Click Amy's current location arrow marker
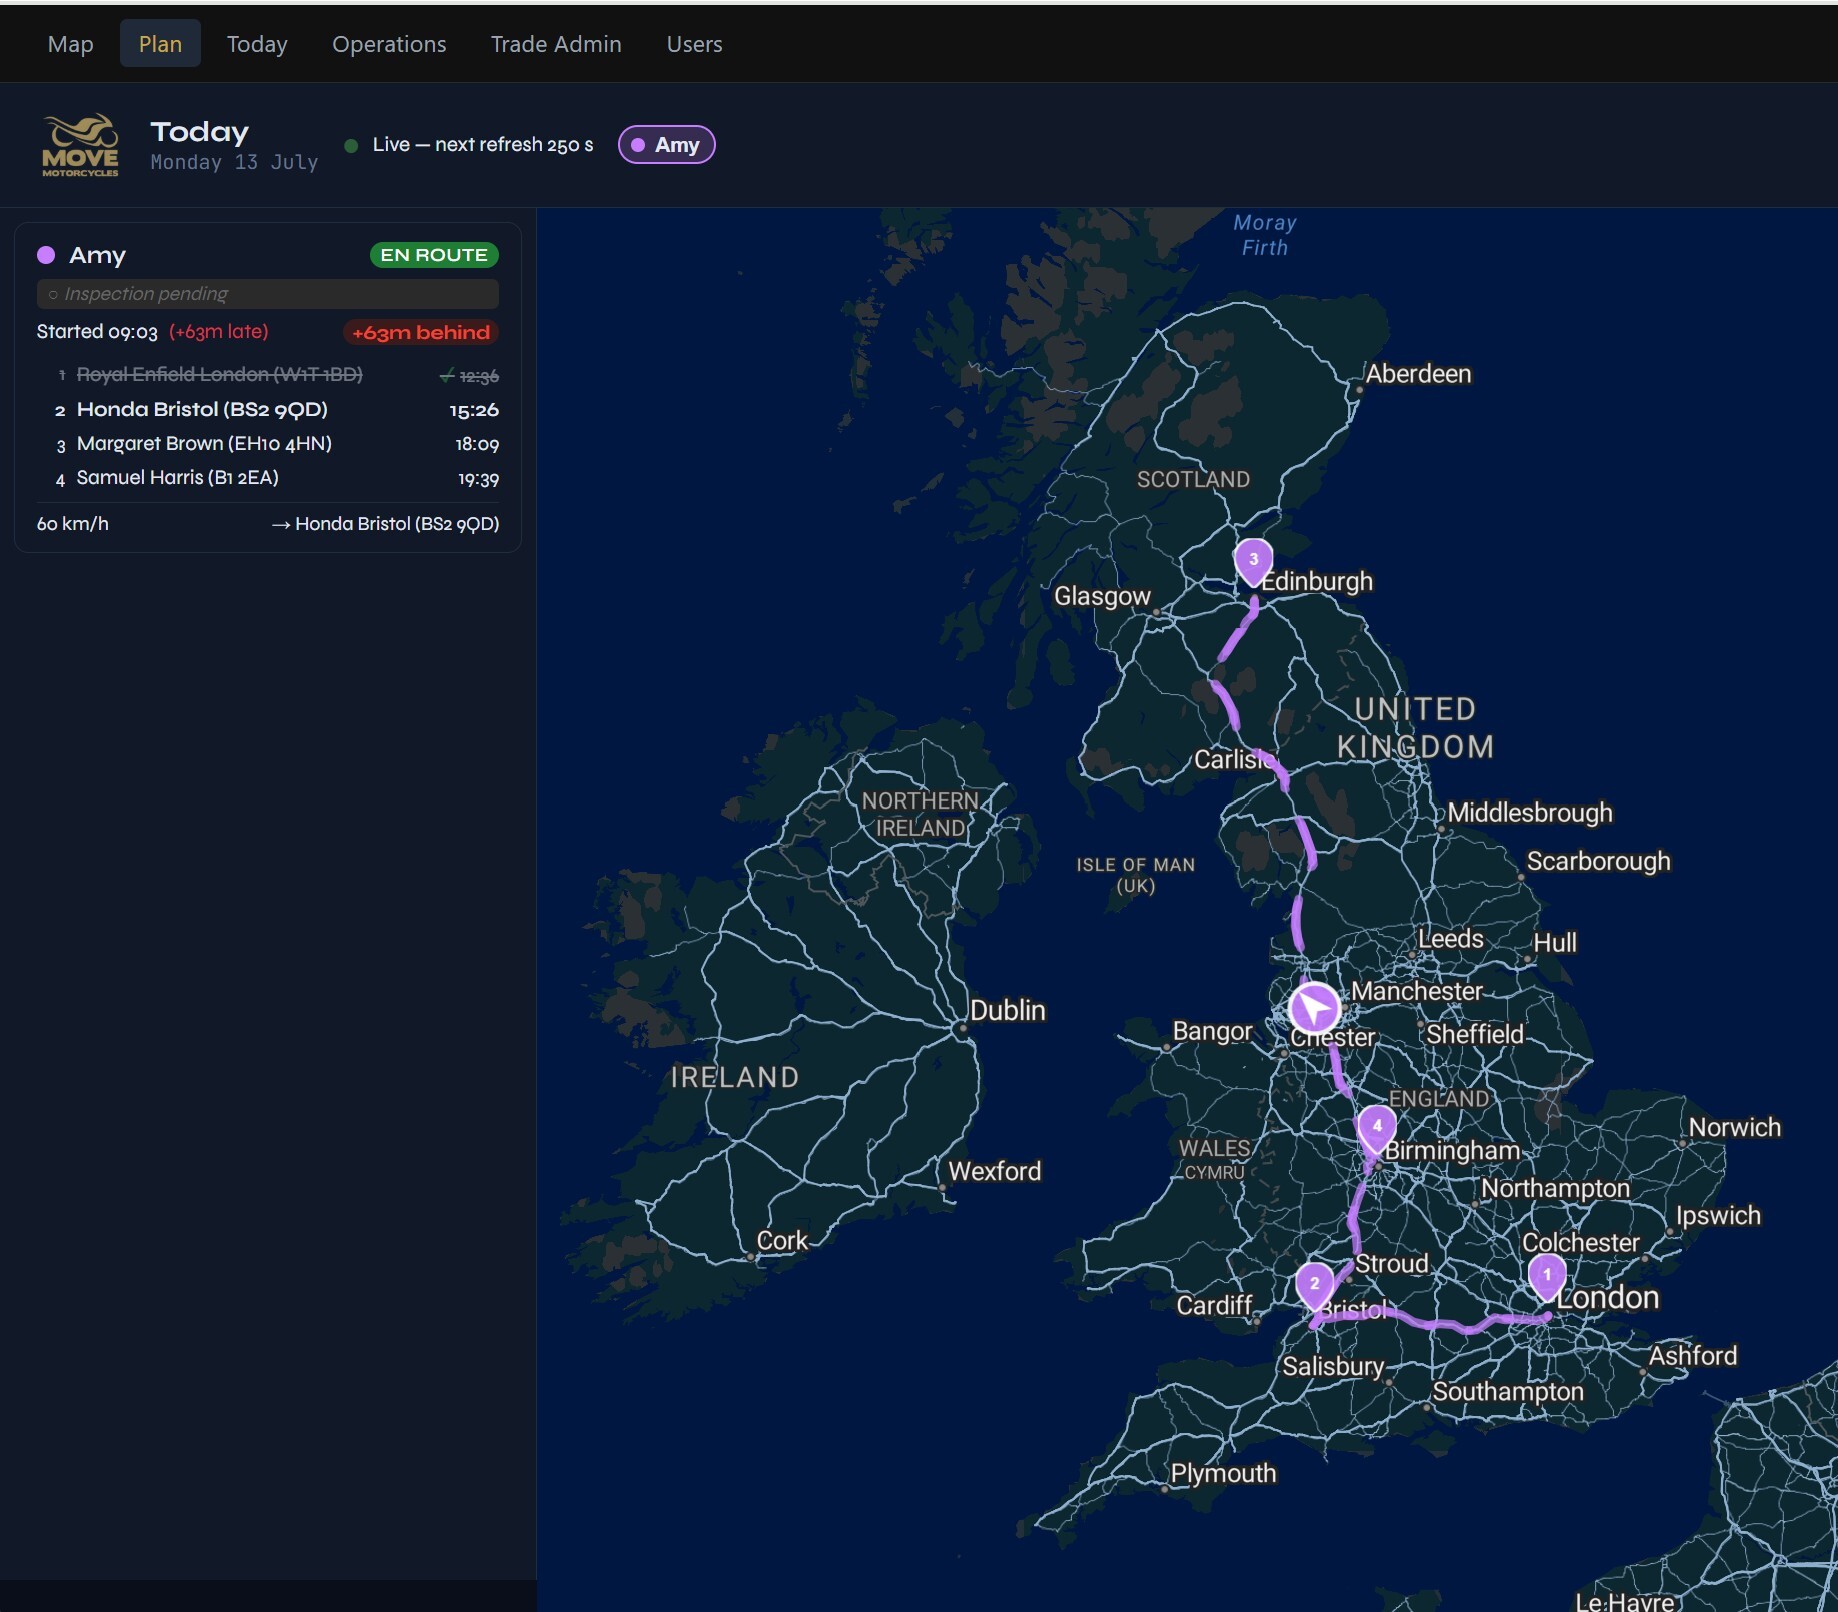1838x1612 pixels. [x=1314, y=1008]
